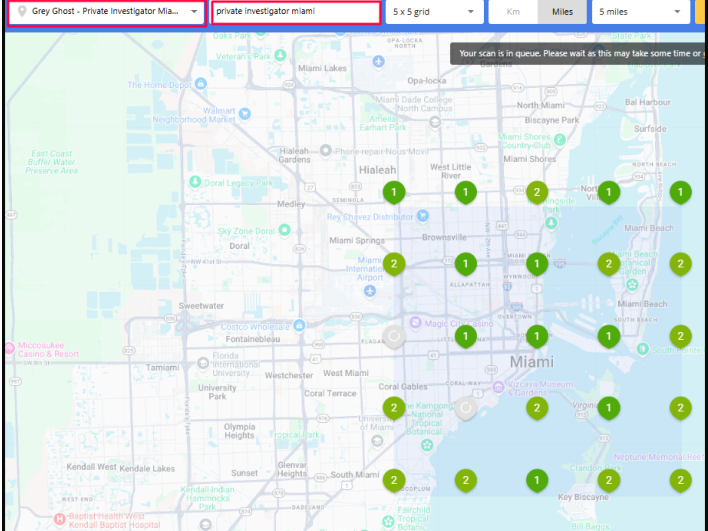Click the keyword field with private investigator miami
The image size is (708, 531).
pos(296,12)
